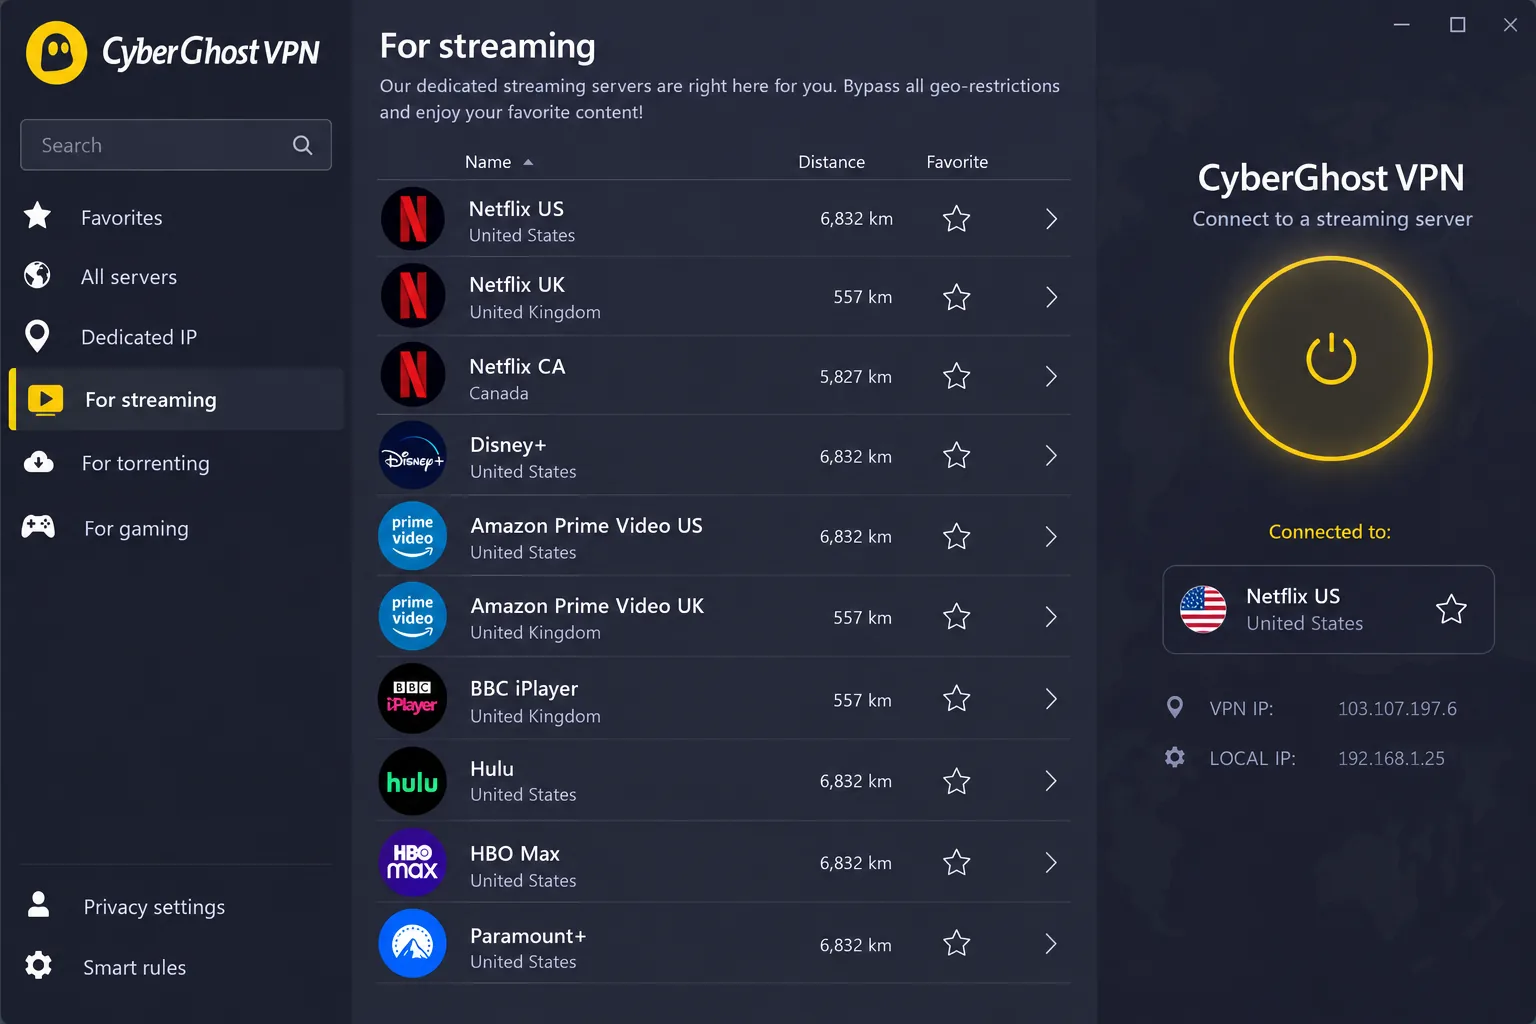Image resolution: width=1536 pixels, height=1024 pixels.
Task: Toggle the yellow power connection button
Action: (1331, 358)
